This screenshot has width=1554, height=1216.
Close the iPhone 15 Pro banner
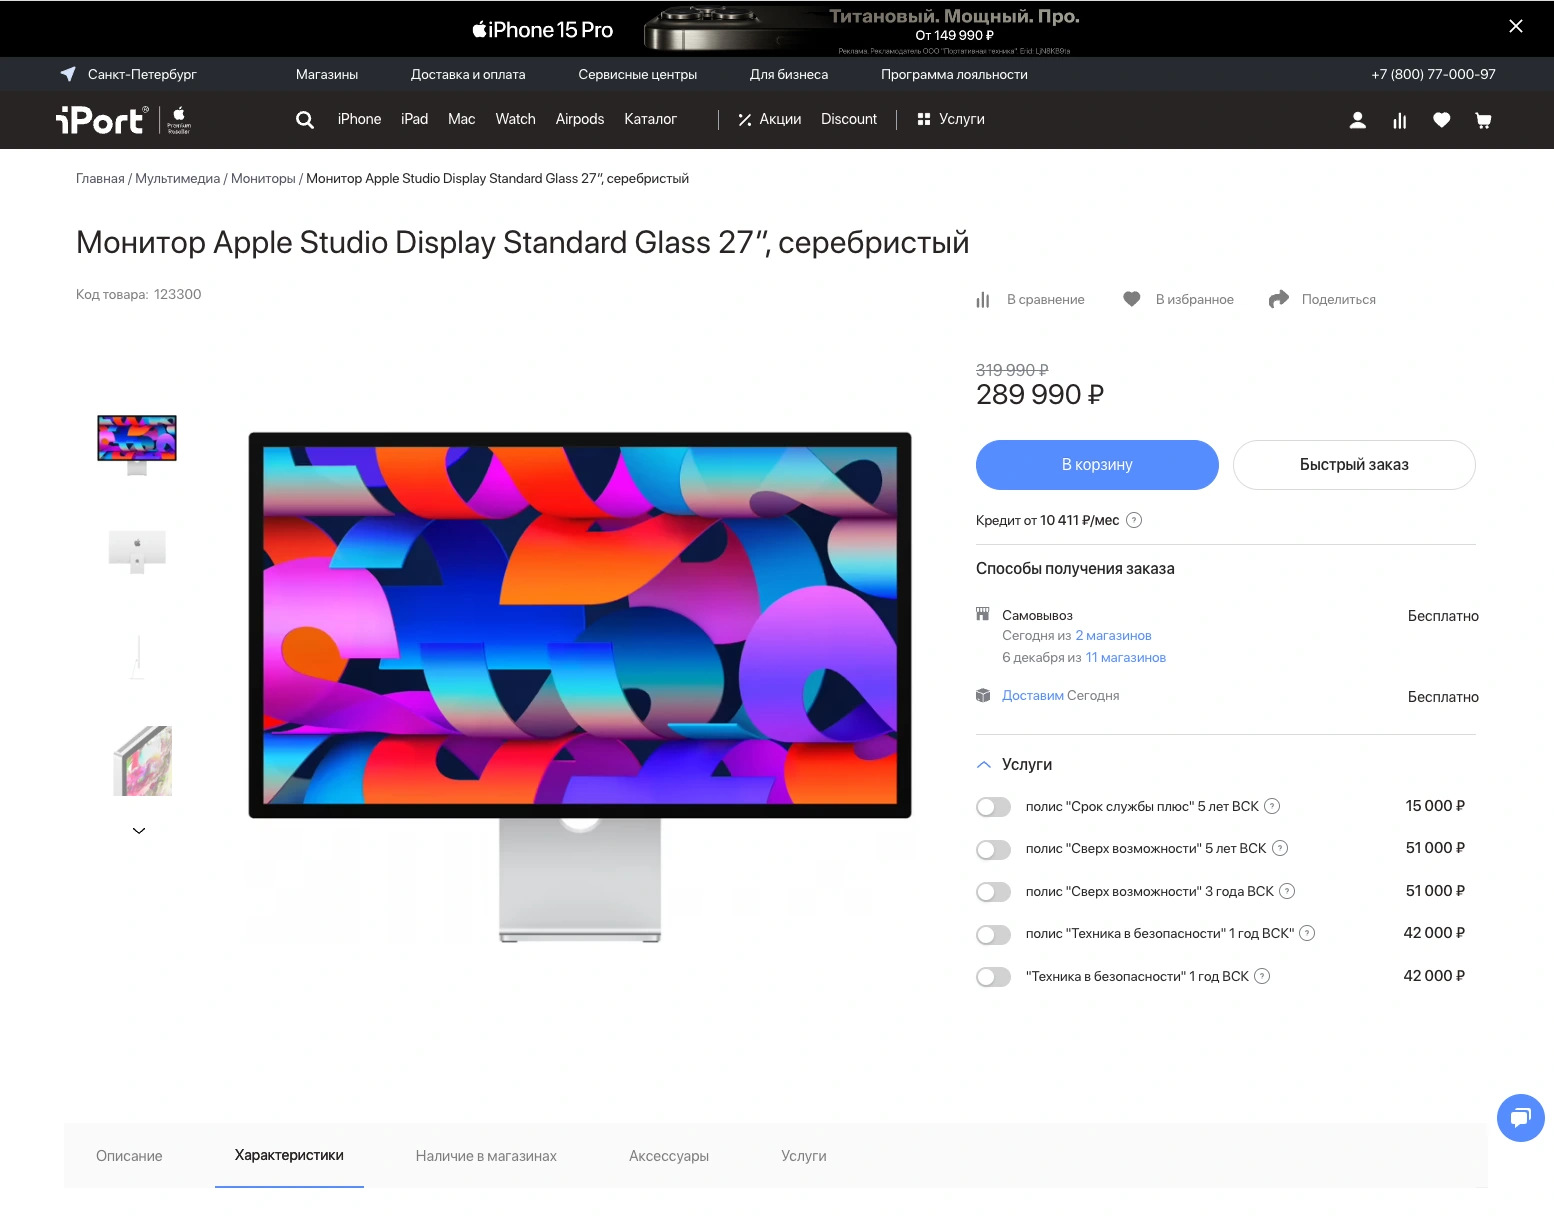pos(1515,27)
